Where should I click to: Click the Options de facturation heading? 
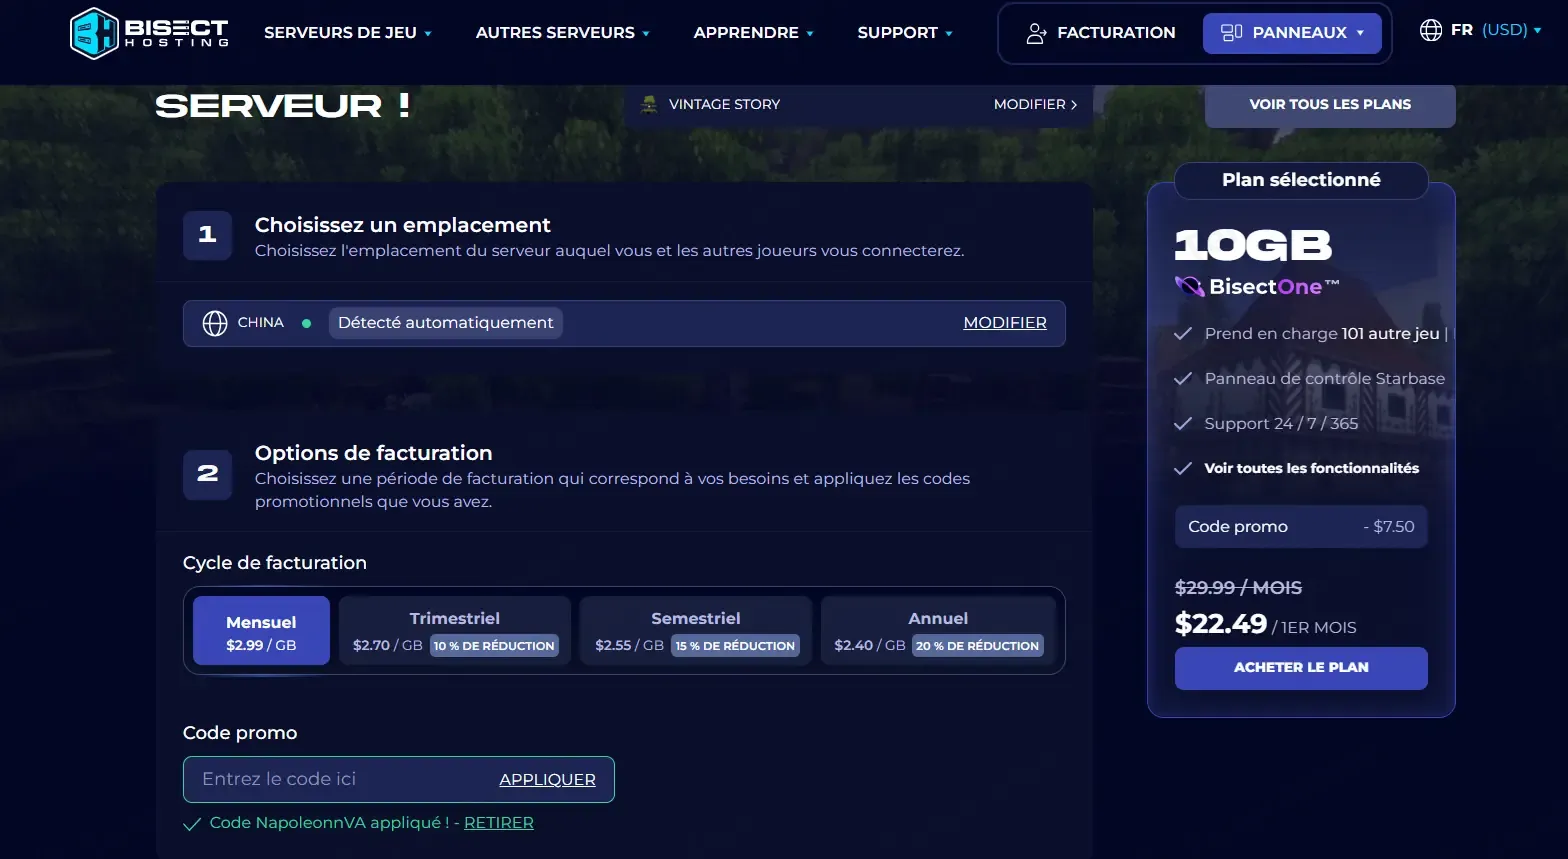[374, 453]
